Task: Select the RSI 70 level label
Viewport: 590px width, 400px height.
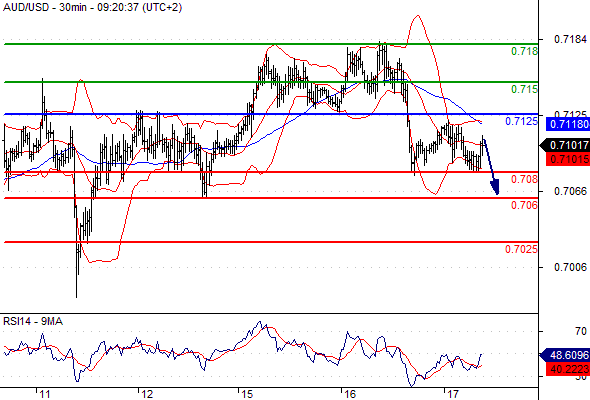Action: [581, 332]
